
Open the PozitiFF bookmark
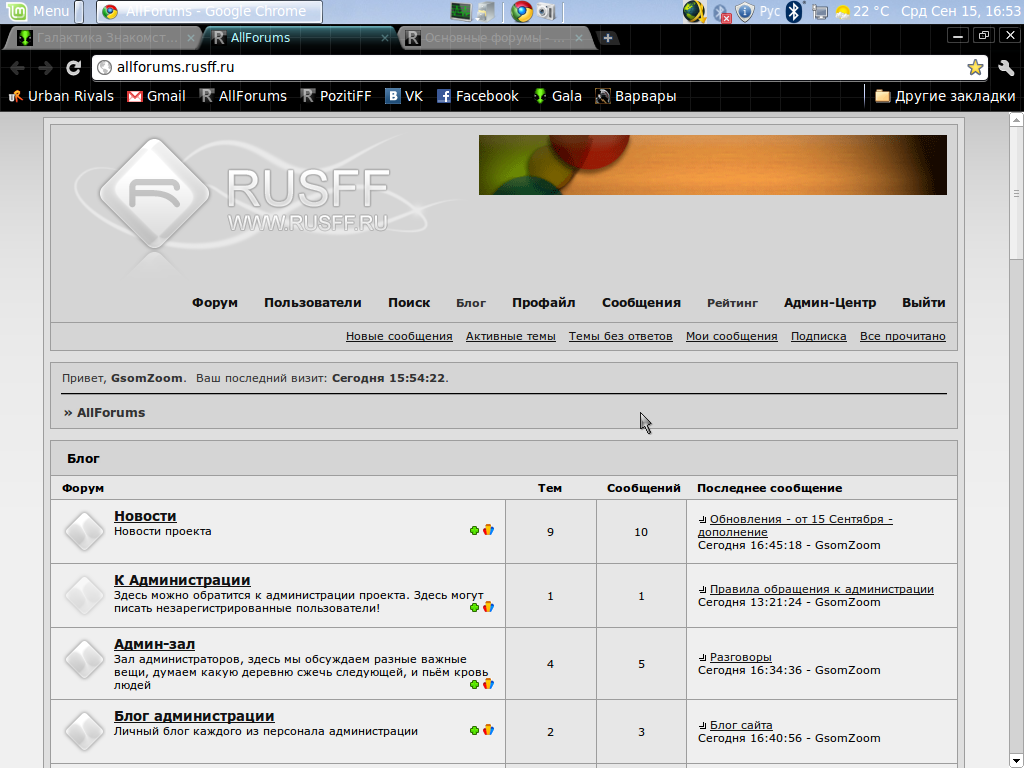336,96
